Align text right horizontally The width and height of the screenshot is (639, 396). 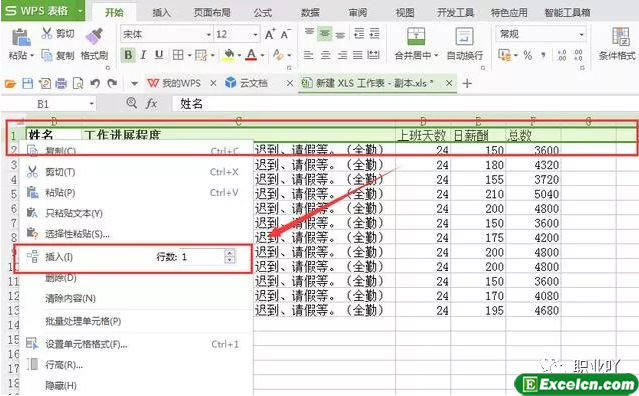pyautogui.click(x=342, y=55)
